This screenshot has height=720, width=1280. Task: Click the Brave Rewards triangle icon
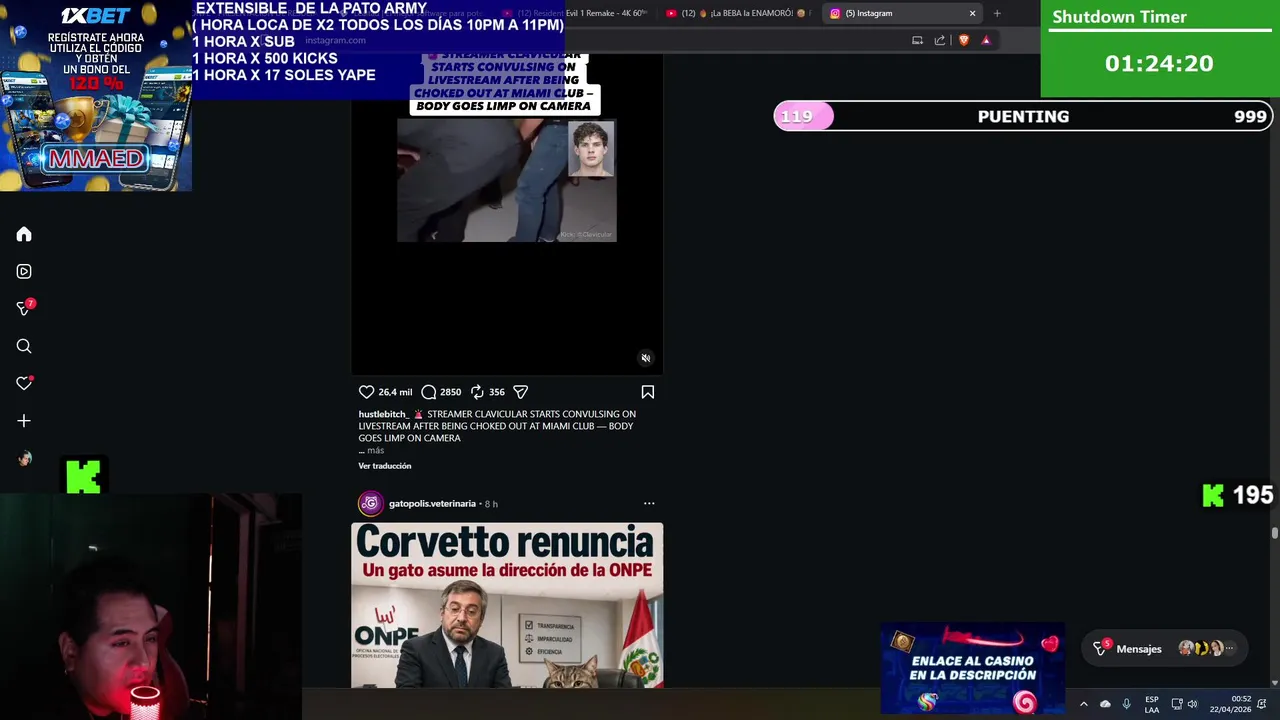986,40
